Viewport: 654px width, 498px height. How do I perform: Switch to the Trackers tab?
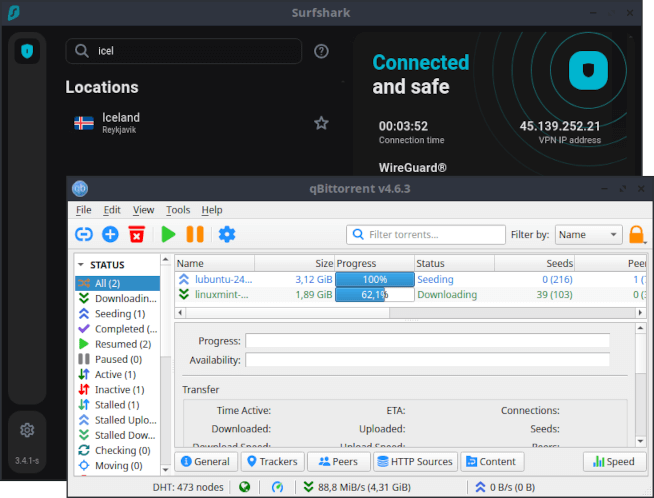pyautogui.click(x=273, y=461)
